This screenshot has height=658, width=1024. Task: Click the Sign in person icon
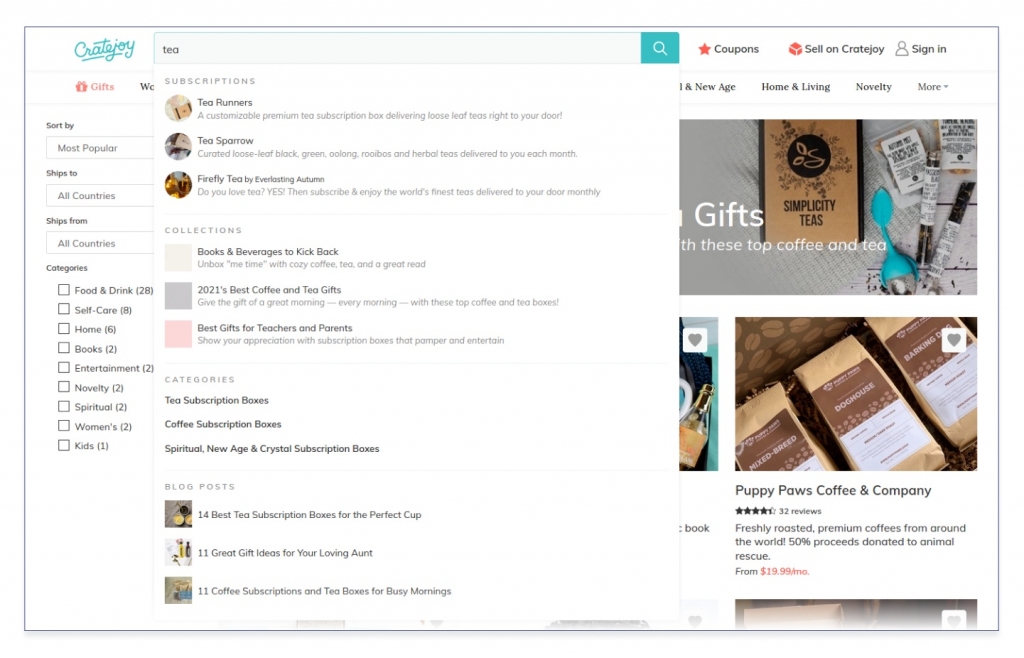901,49
